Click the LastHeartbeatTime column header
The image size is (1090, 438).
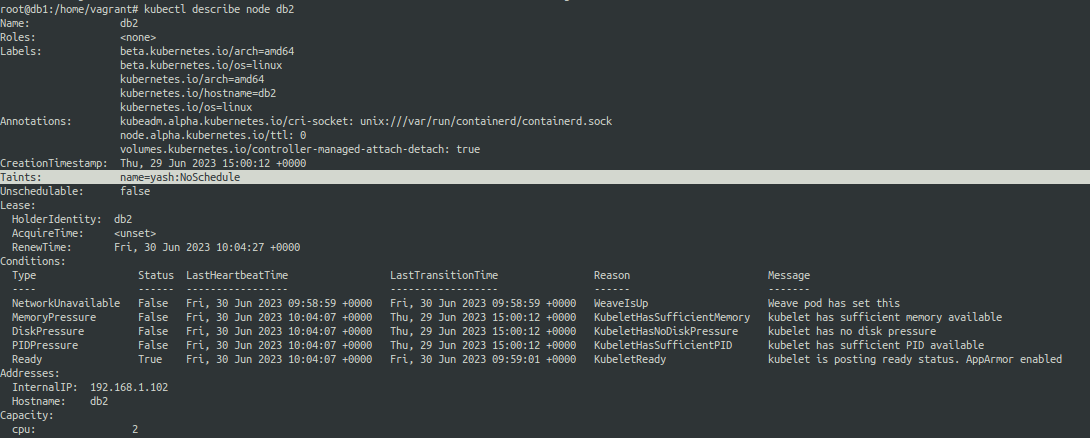pos(237,275)
